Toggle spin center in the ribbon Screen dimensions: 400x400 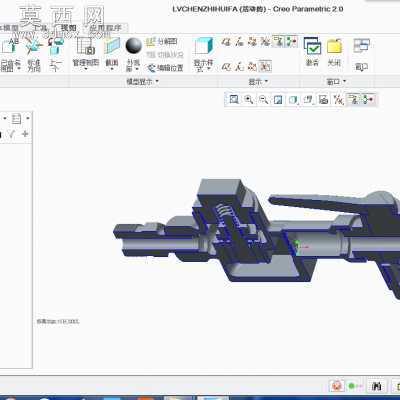(291, 41)
